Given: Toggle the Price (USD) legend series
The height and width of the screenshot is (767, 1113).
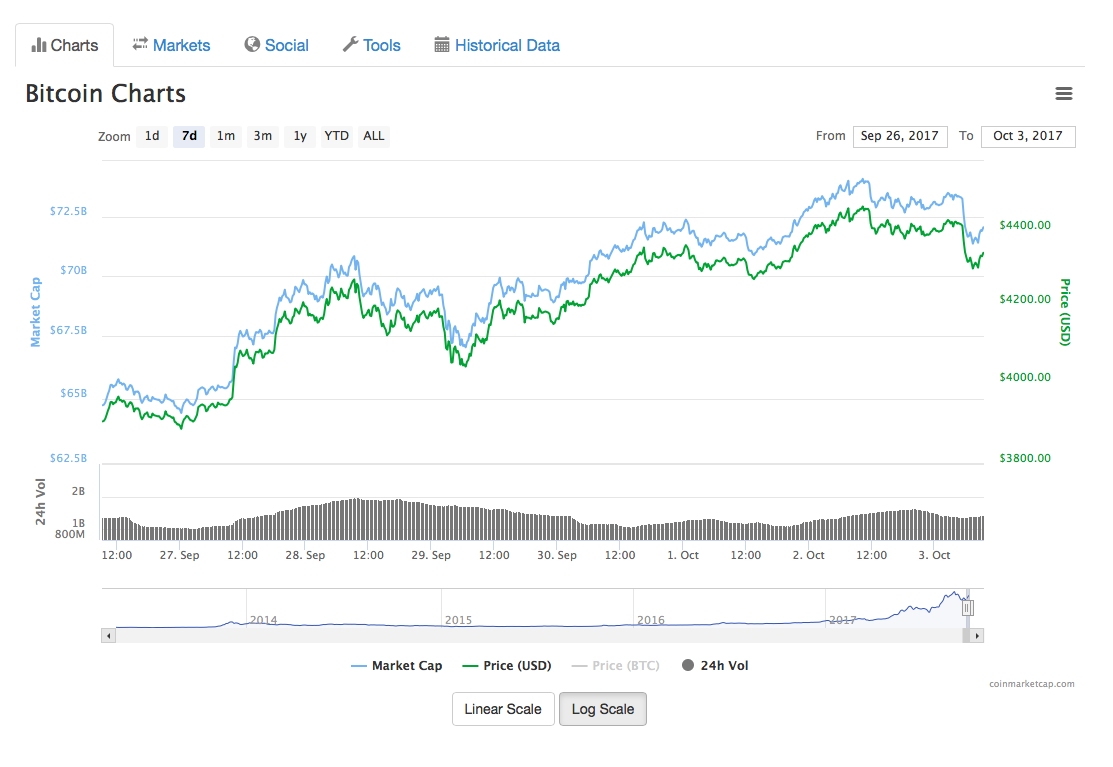Looking at the screenshot, I should tap(506, 666).
